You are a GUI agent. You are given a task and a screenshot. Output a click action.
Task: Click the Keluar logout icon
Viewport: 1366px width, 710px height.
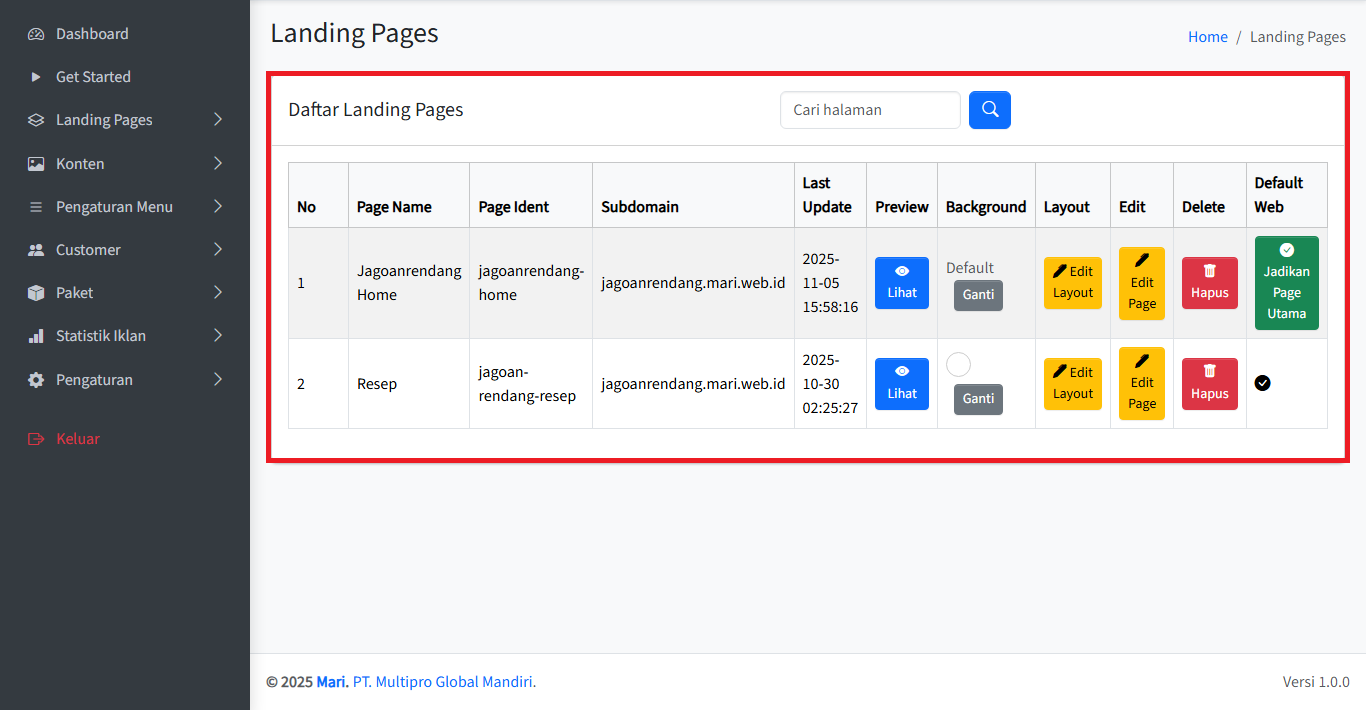[36, 439]
